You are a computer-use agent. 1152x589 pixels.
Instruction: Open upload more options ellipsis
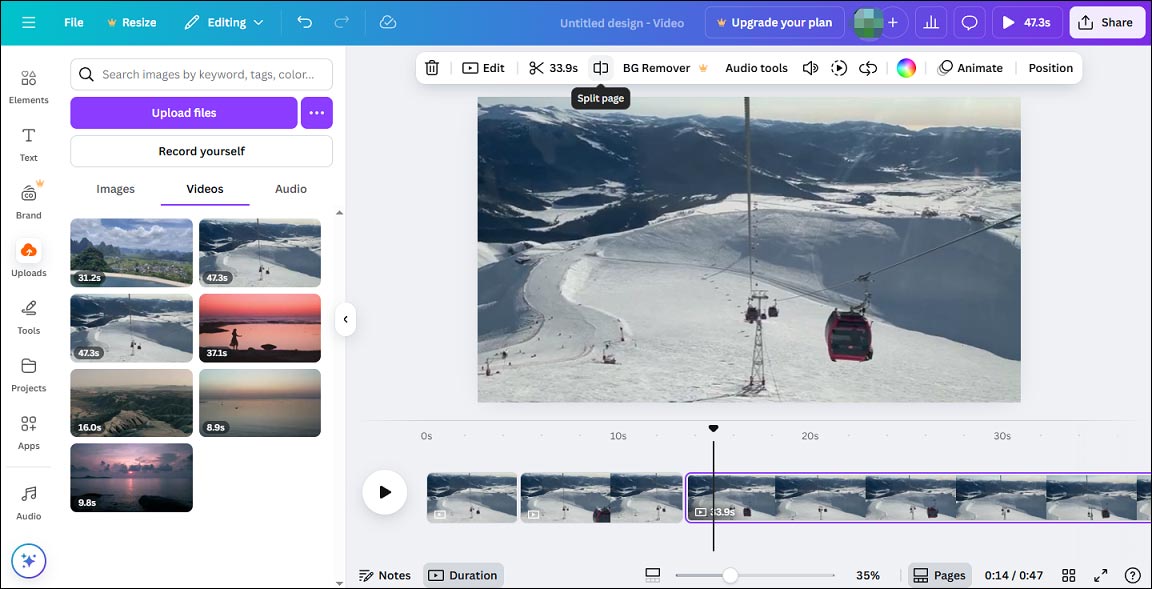click(317, 113)
